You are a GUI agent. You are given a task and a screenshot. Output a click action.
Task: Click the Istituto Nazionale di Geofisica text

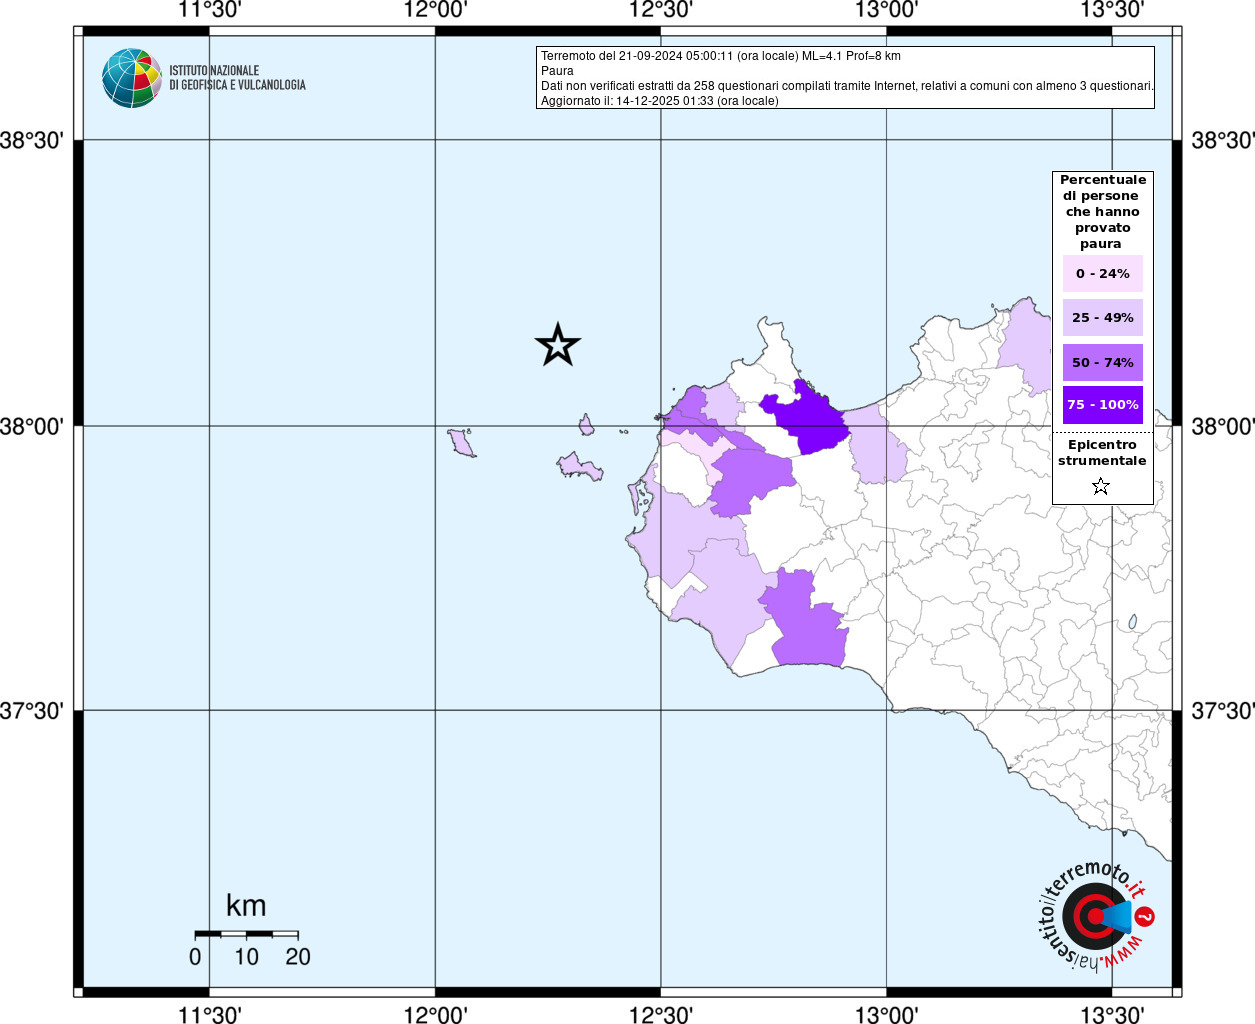237,78
